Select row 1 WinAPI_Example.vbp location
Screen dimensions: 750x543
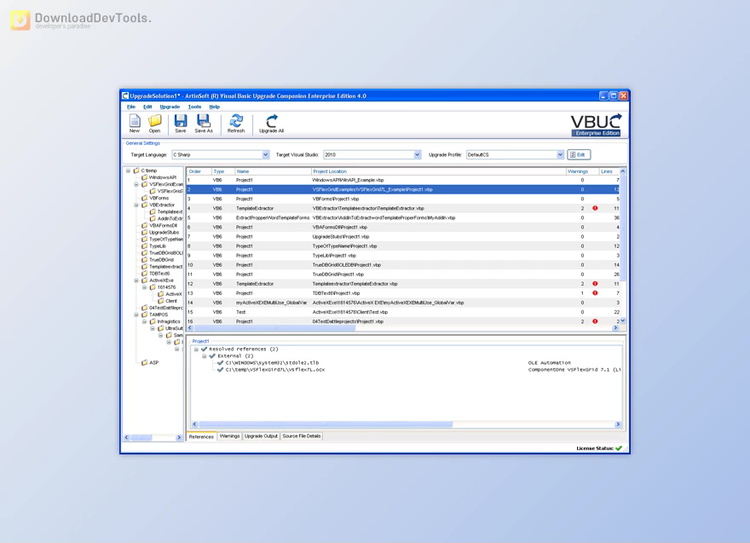[x=348, y=180]
